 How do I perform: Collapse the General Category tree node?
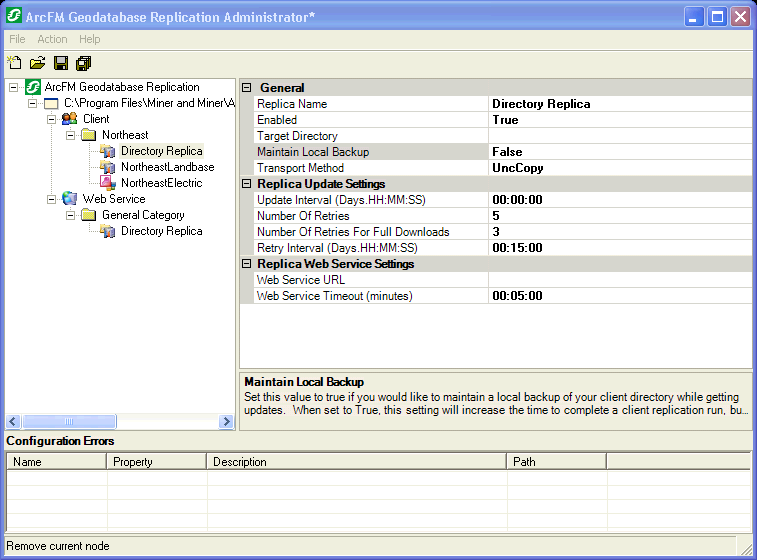[x=70, y=215]
